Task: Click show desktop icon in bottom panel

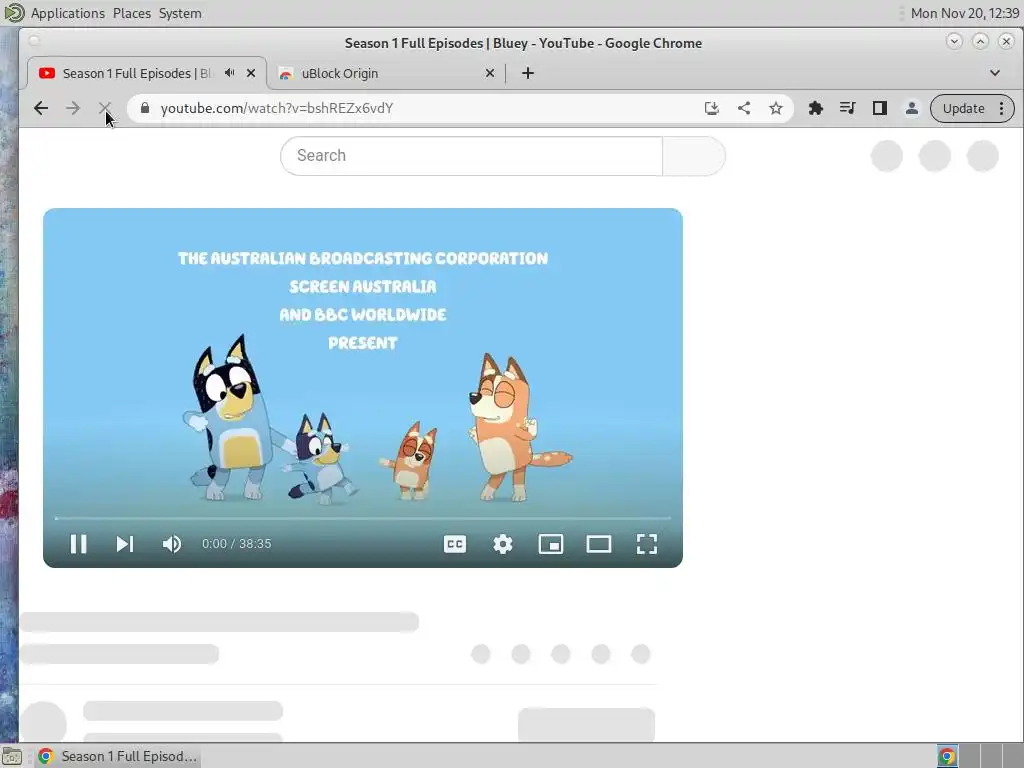Action: (x=12, y=756)
